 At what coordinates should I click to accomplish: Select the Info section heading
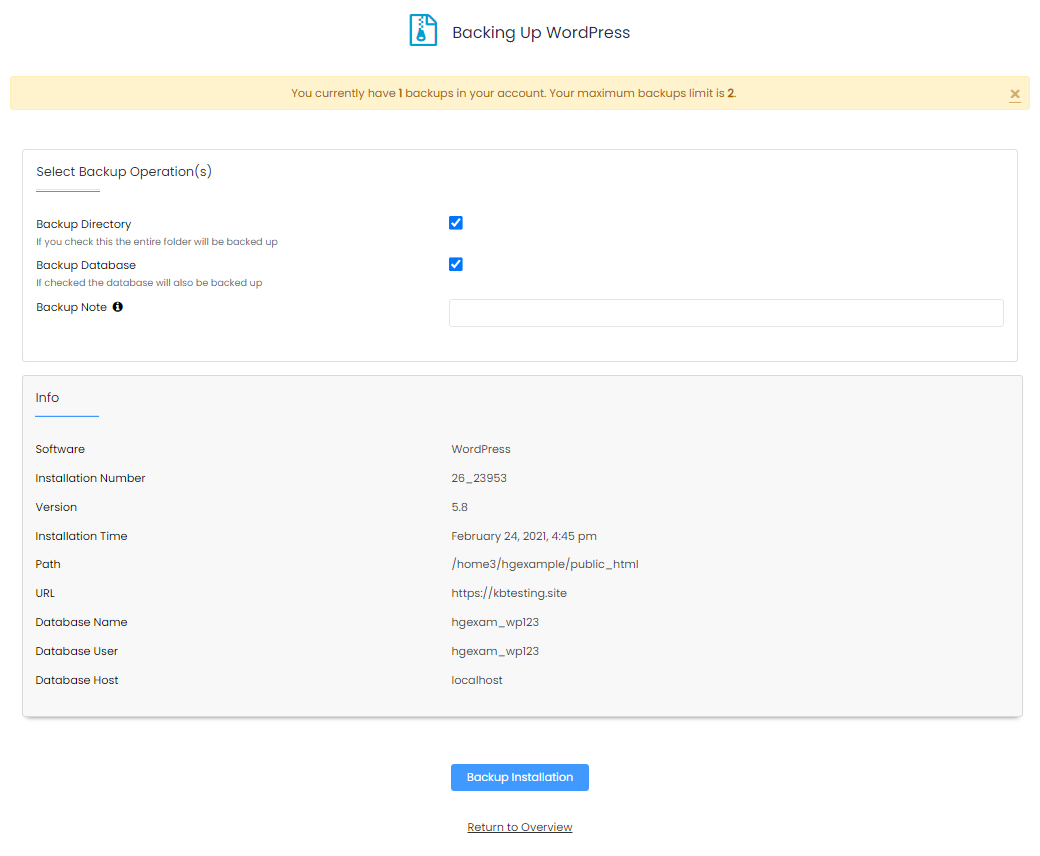[47, 397]
